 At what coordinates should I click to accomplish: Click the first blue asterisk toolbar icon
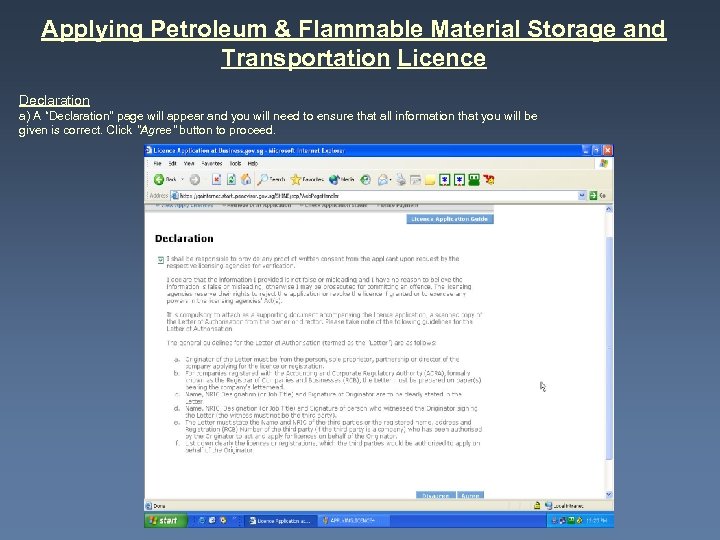click(444, 180)
